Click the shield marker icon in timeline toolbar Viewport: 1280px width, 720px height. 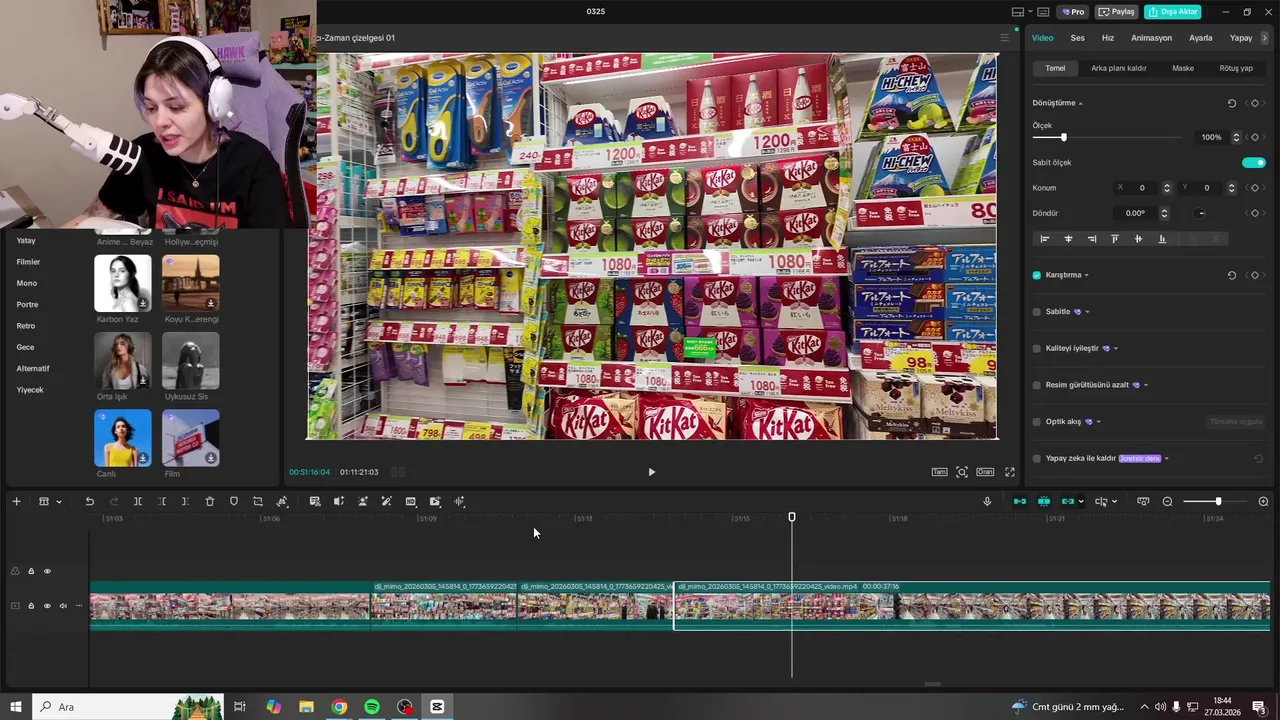pyautogui.click(x=234, y=501)
